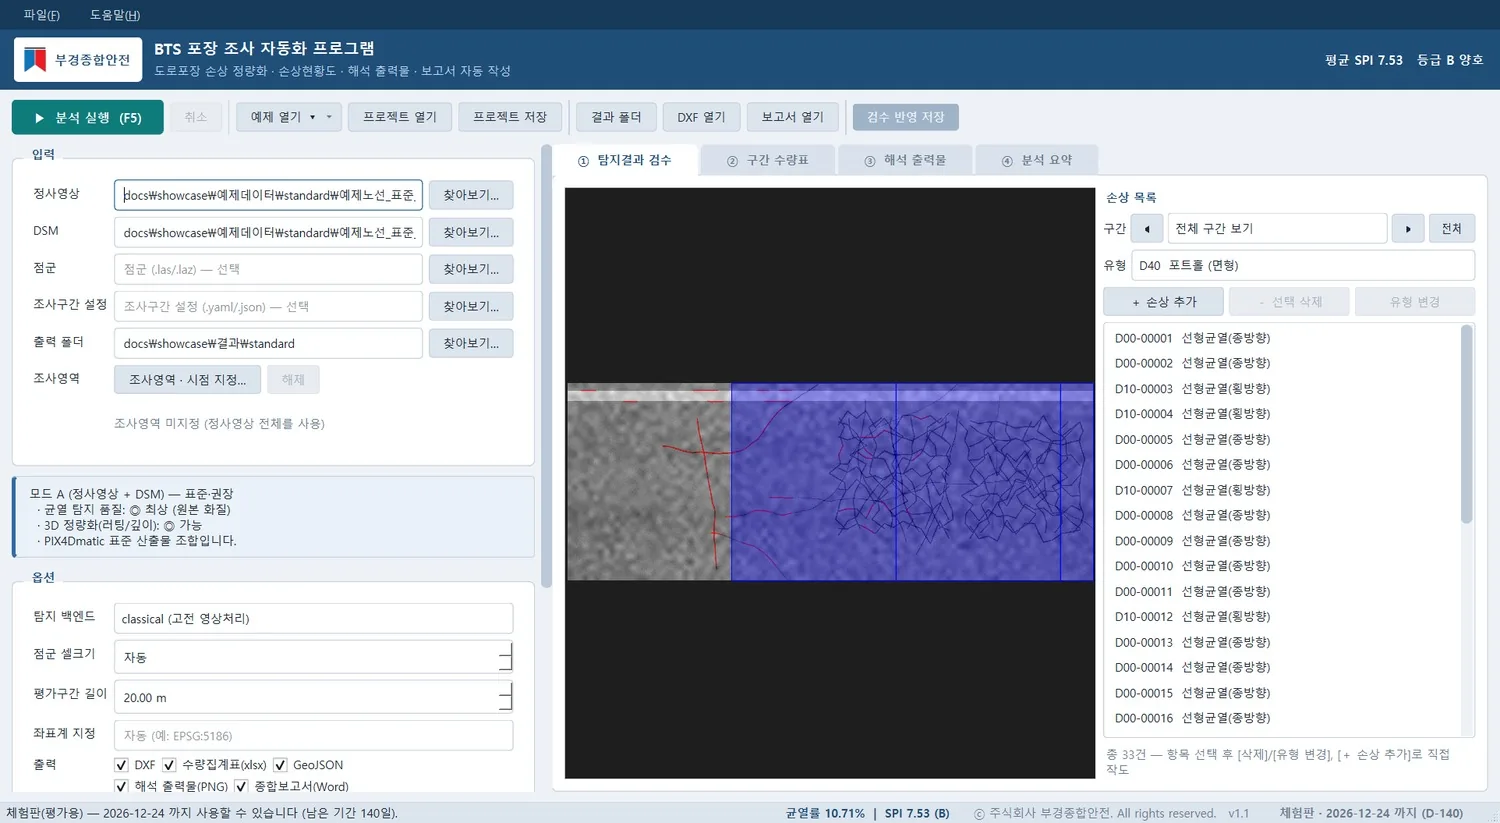Image resolution: width=1500 pixels, height=823 pixels.
Task: Open the 탐지 백엔드 combo box
Action: point(313,619)
